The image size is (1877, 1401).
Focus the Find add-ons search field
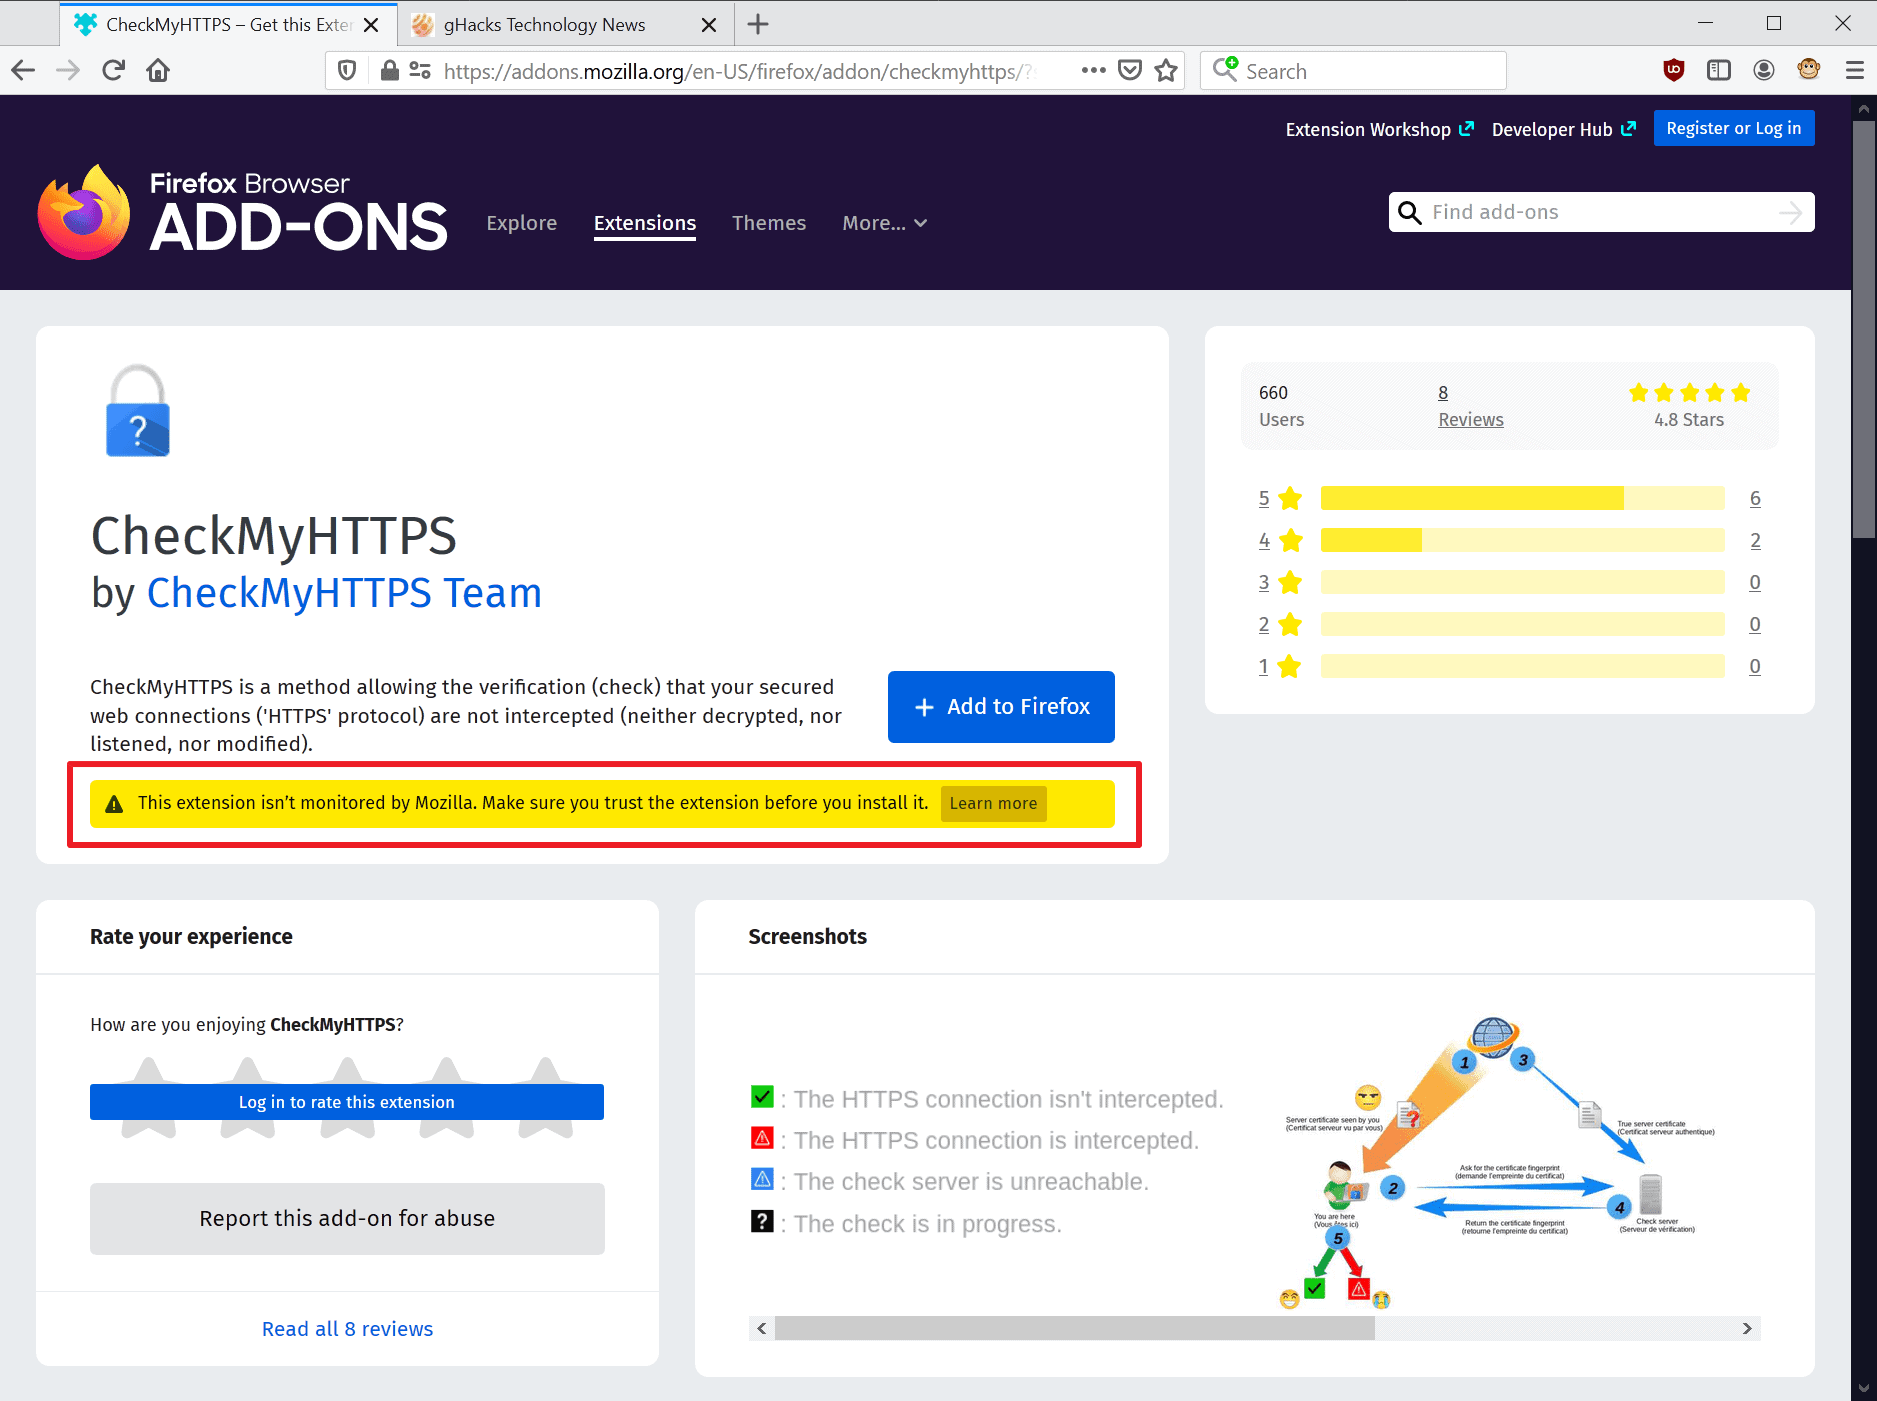[x=1600, y=212]
